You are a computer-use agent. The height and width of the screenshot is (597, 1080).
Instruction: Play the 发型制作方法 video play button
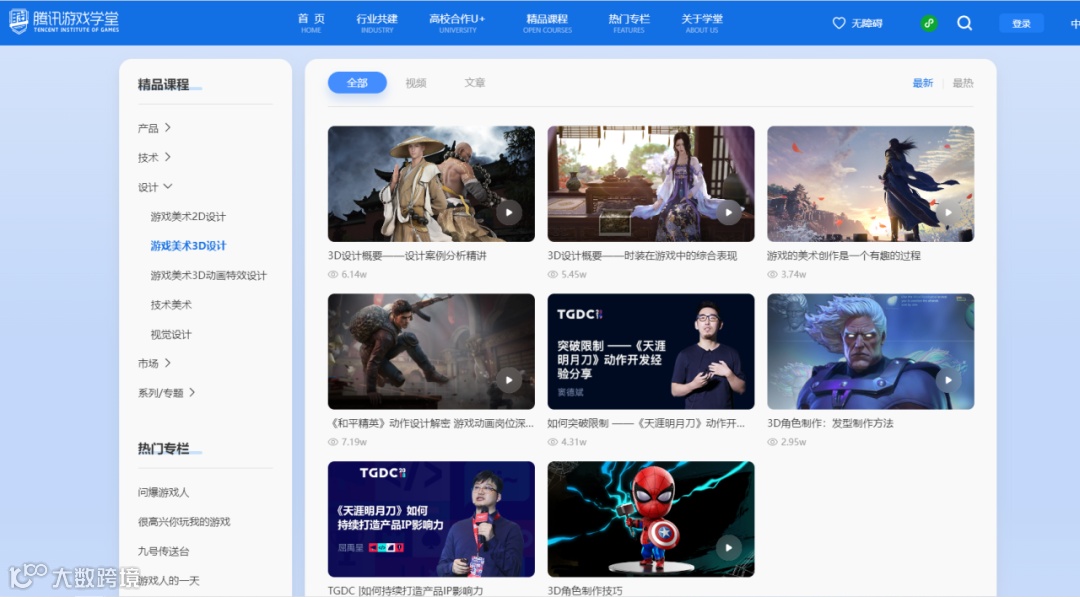[x=948, y=379]
